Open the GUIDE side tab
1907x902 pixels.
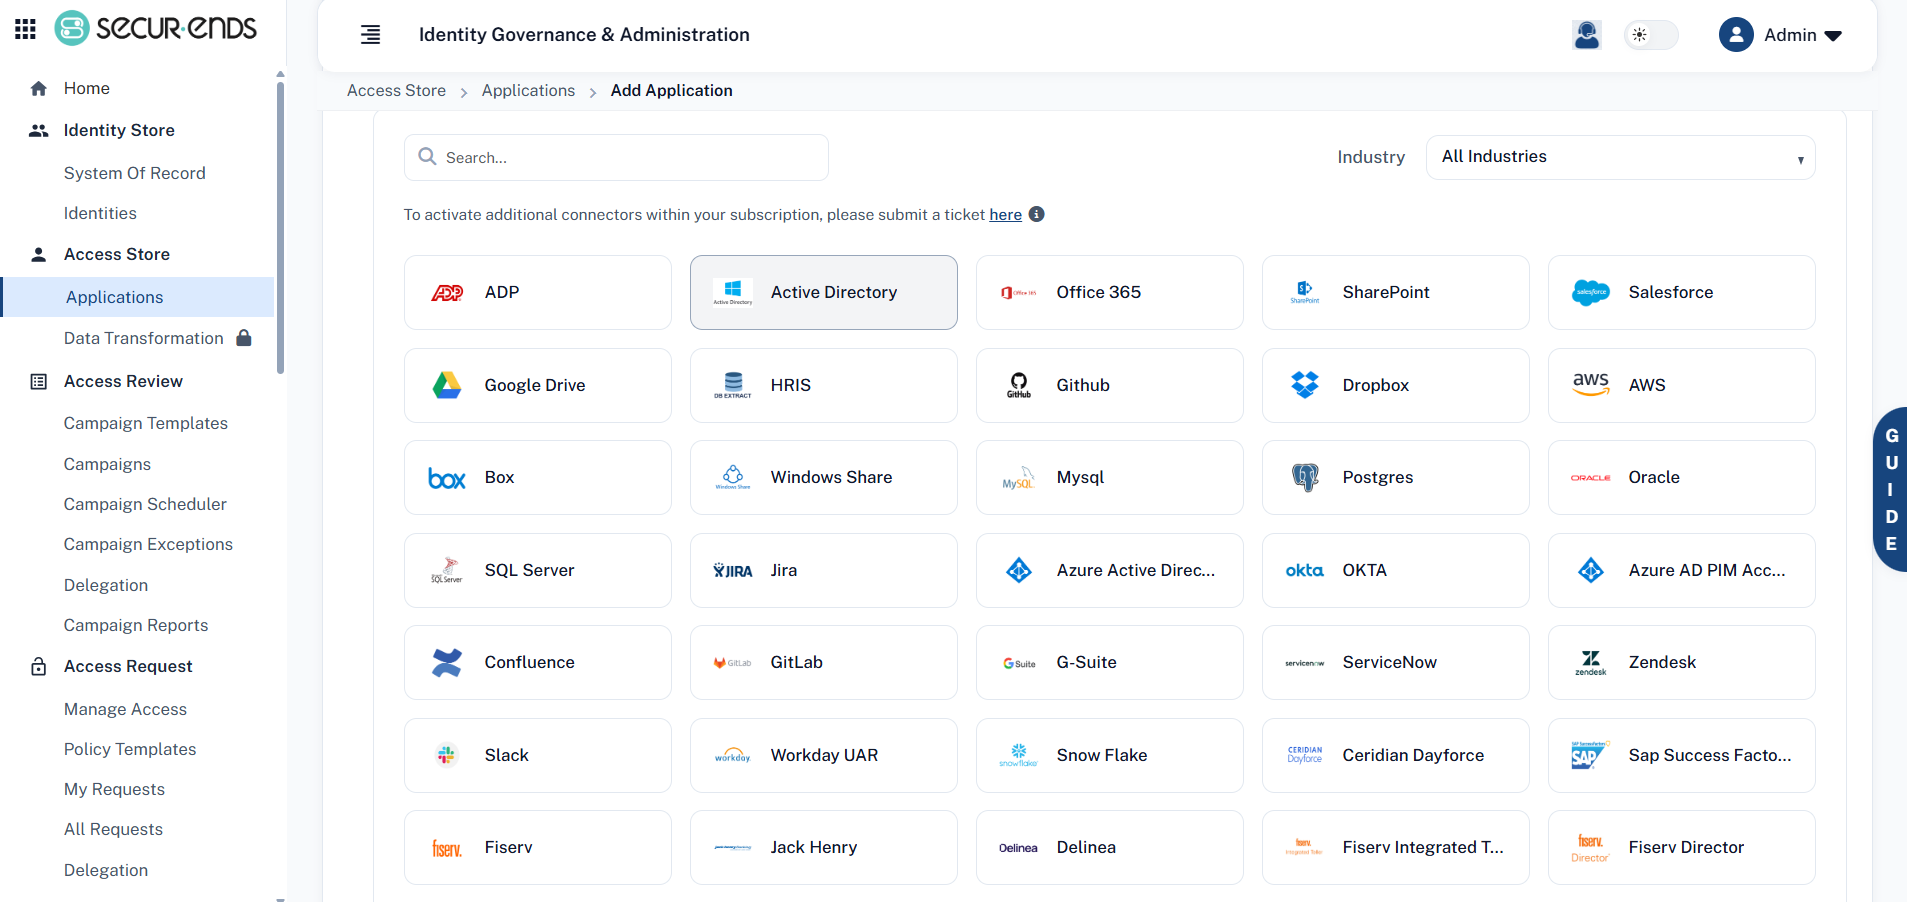coord(1890,489)
